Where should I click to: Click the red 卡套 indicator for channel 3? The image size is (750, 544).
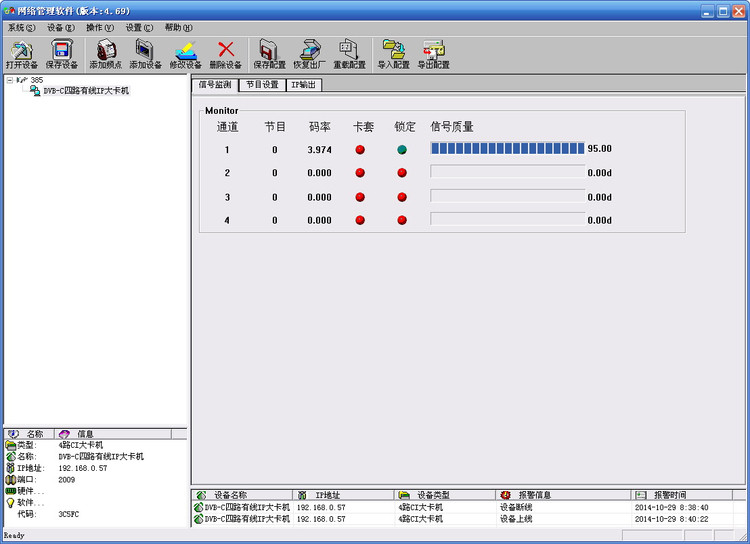360,197
